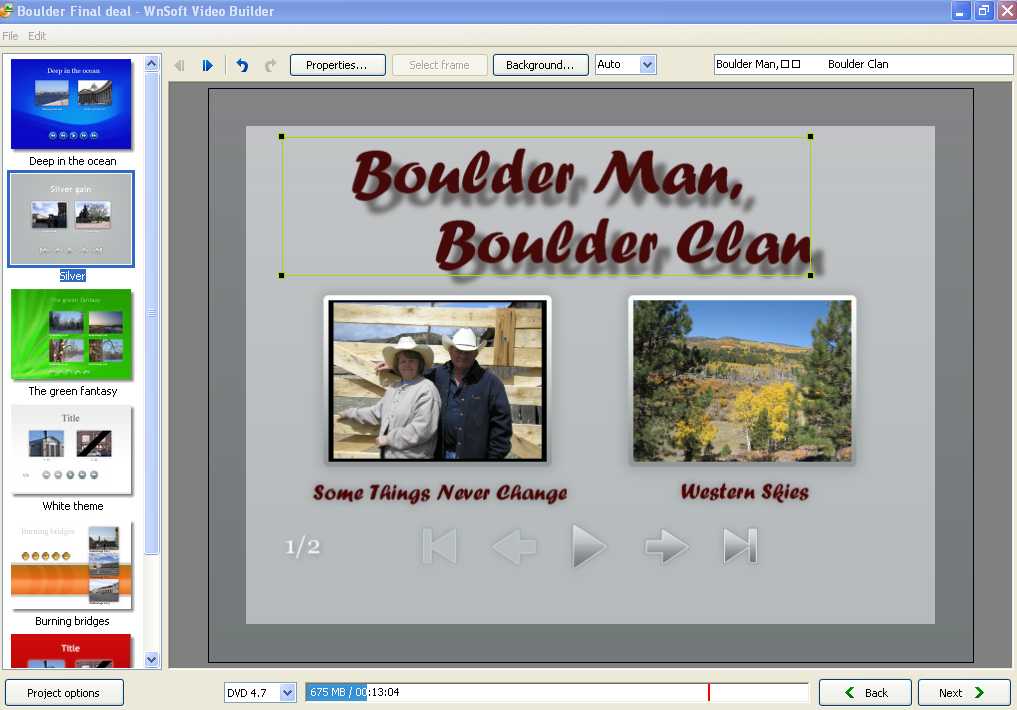Open the File menu
Viewport: 1017px width, 710px height.
pyautogui.click(x=10, y=36)
